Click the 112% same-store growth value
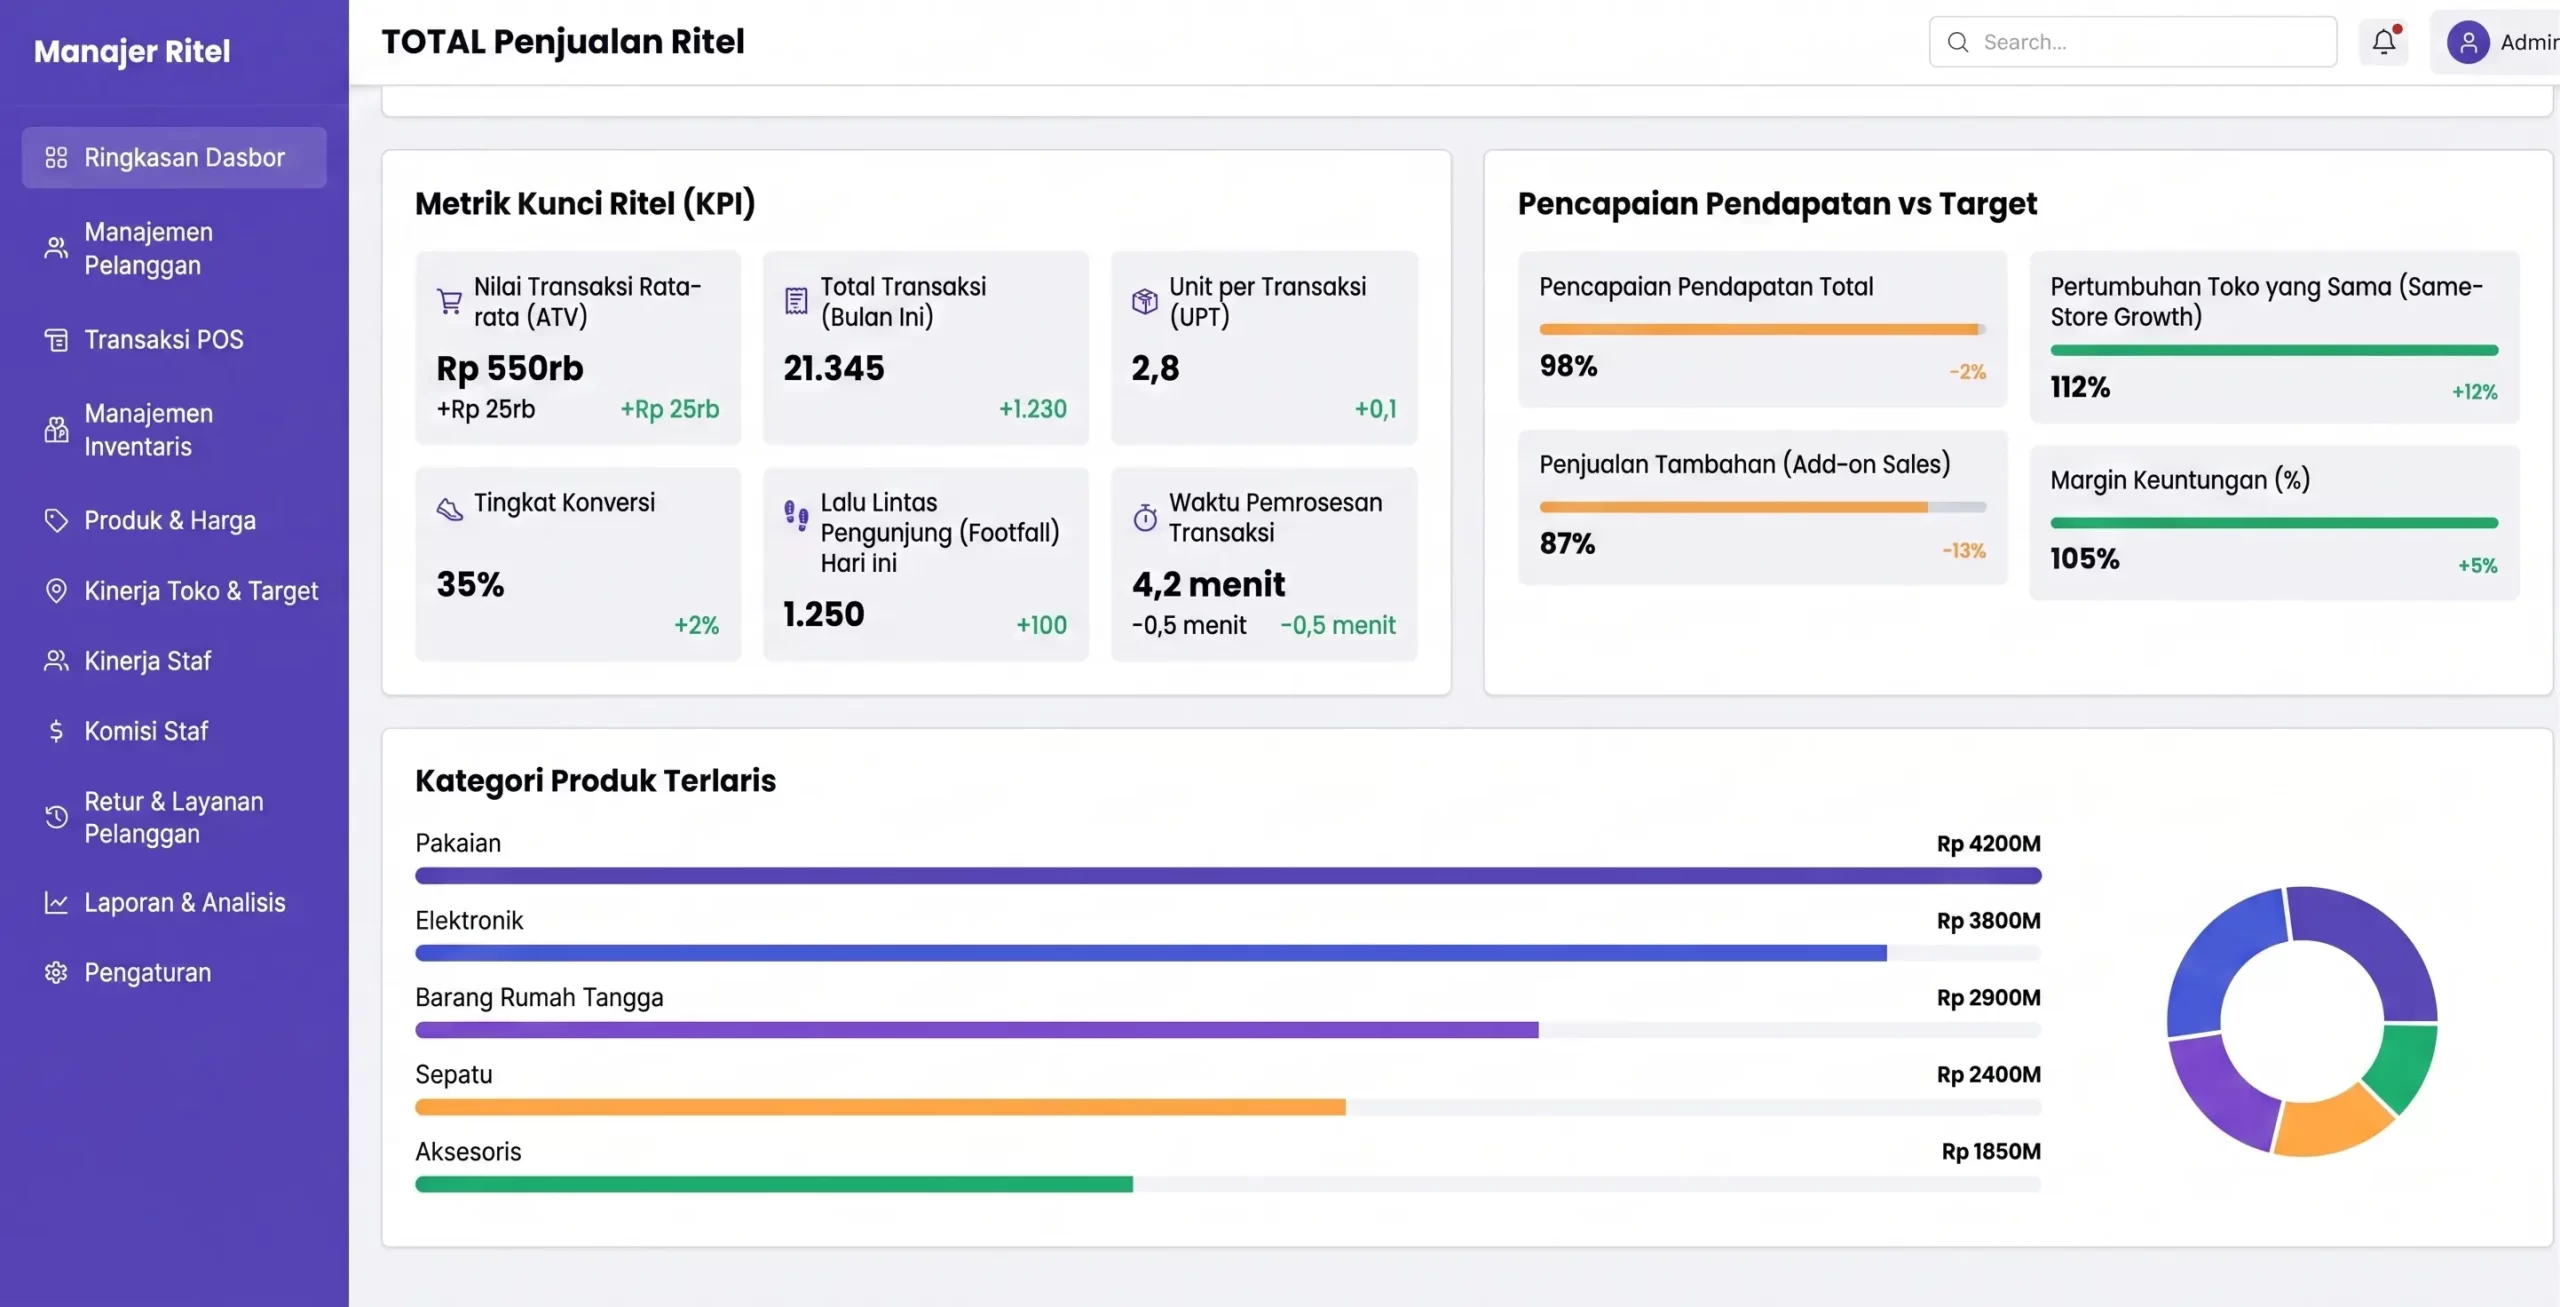The width and height of the screenshot is (2560, 1307). (2080, 387)
